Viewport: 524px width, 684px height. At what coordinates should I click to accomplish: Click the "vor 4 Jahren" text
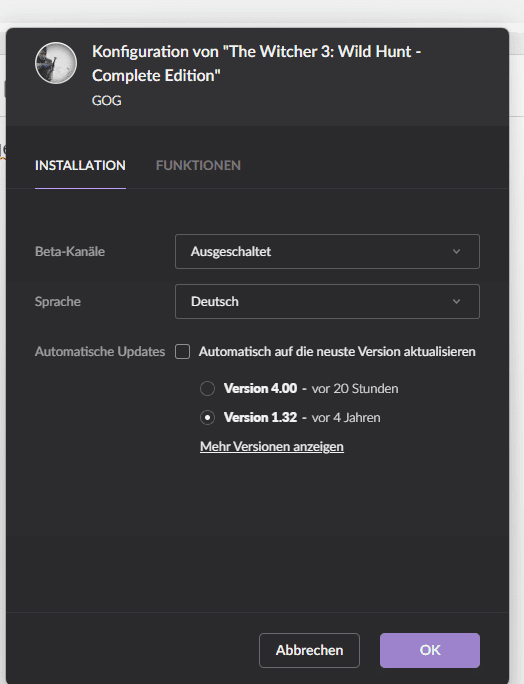[346, 417]
